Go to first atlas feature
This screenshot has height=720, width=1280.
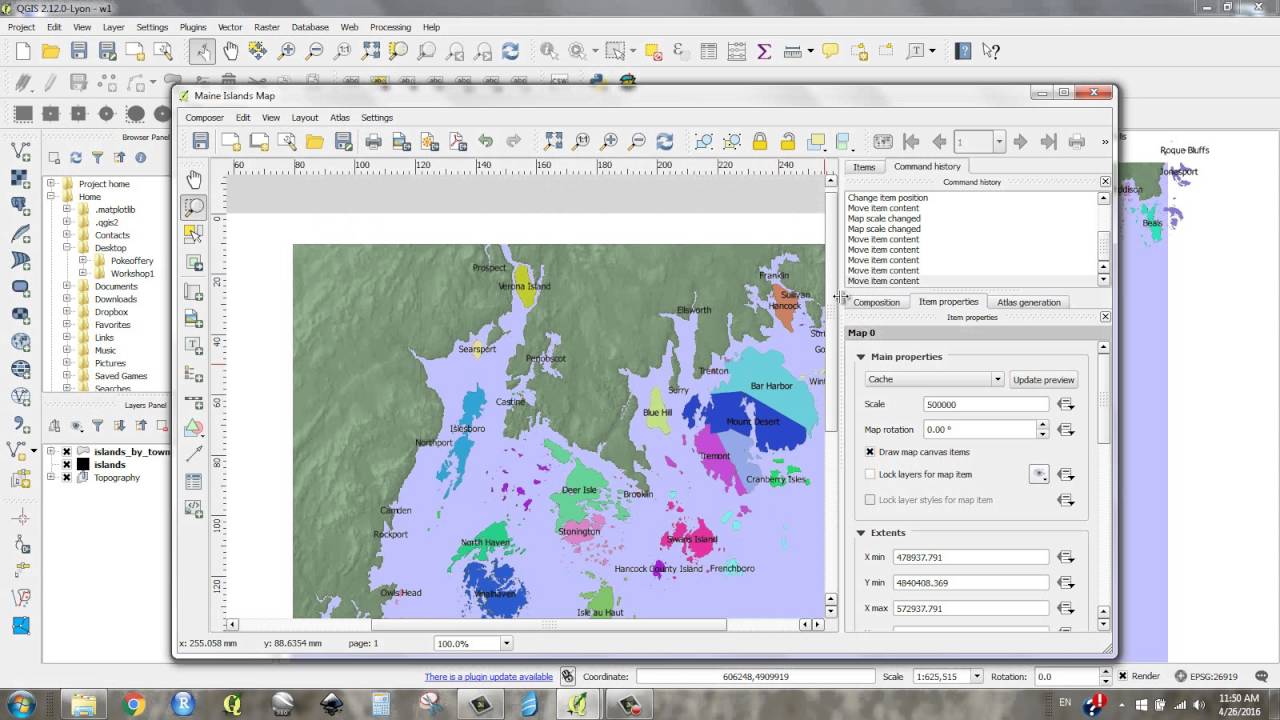(911, 142)
